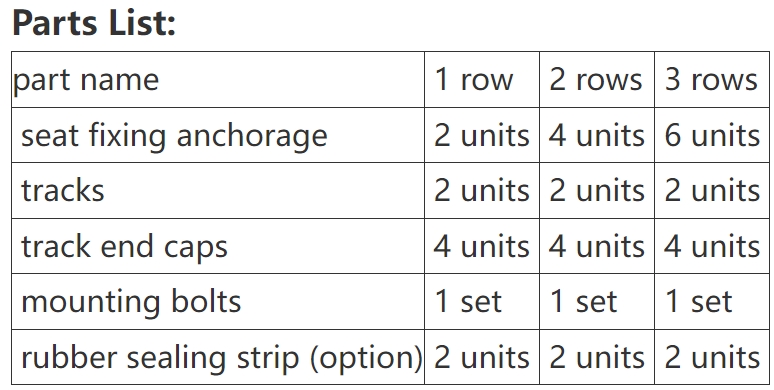Click track end caps 1 row quantity
This screenshot has height=390, width=774.
click(x=482, y=246)
